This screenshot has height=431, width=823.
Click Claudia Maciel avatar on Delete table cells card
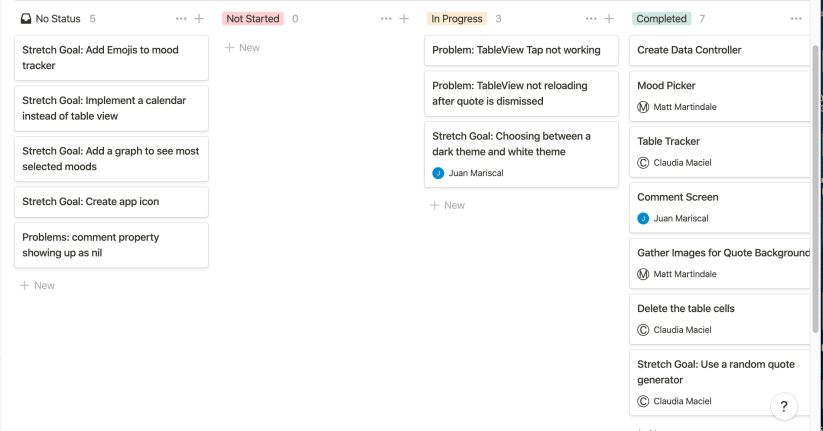click(643, 330)
